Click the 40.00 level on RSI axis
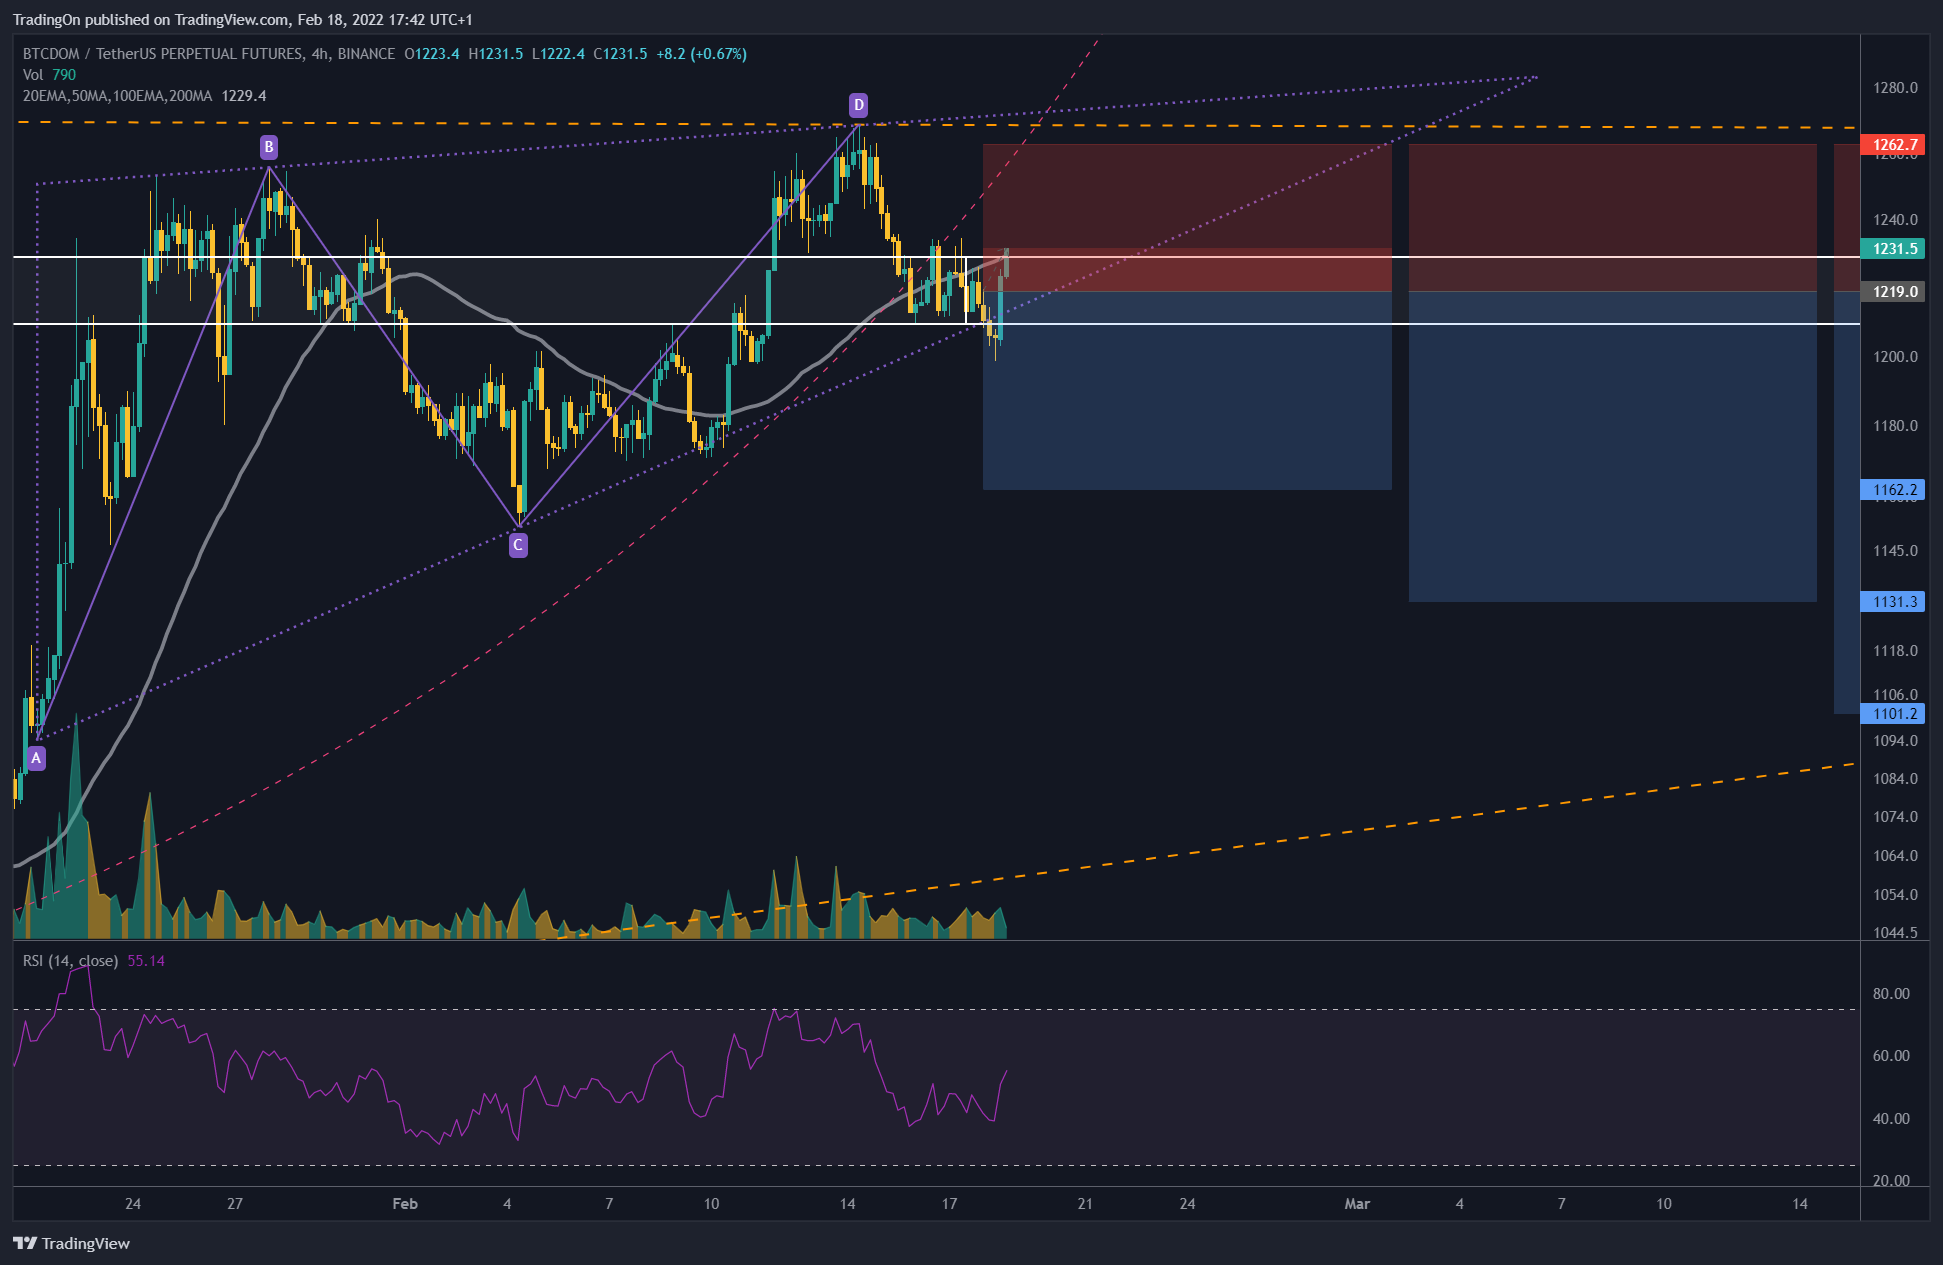 coord(1891,1119)
